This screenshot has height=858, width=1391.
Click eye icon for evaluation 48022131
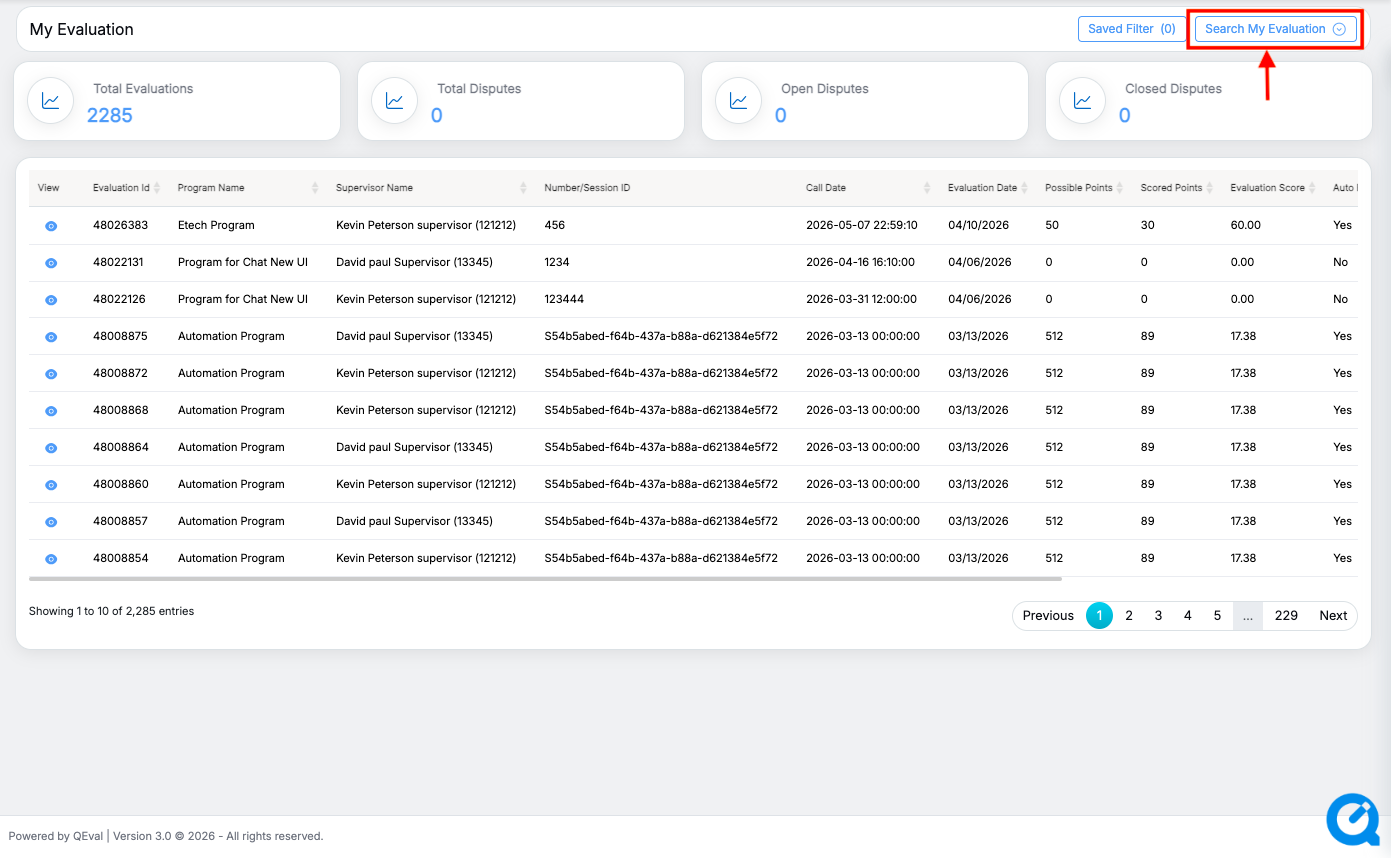coord(51,263)
